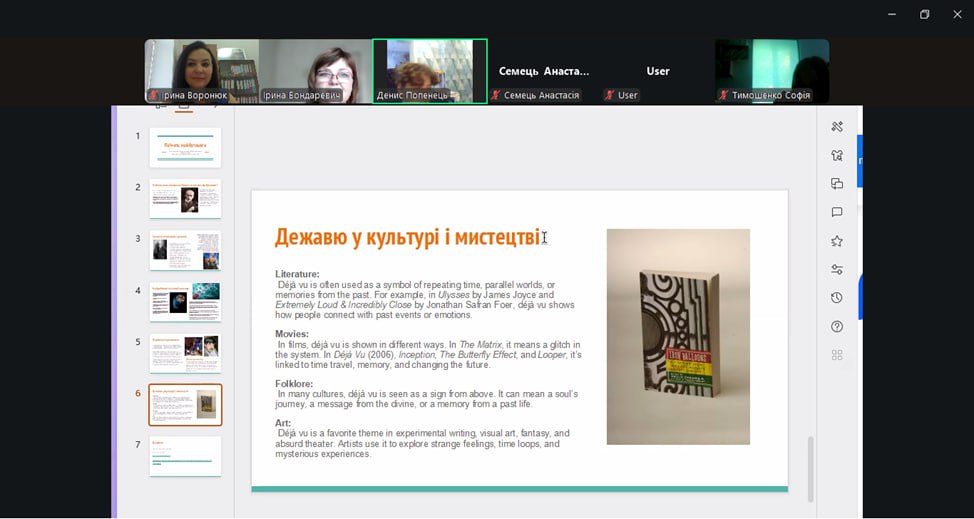The height and width of the screenshot is (519, 974).
Task: Click the vertical scrollbar beside the slide
Action: tap(810, 468)
